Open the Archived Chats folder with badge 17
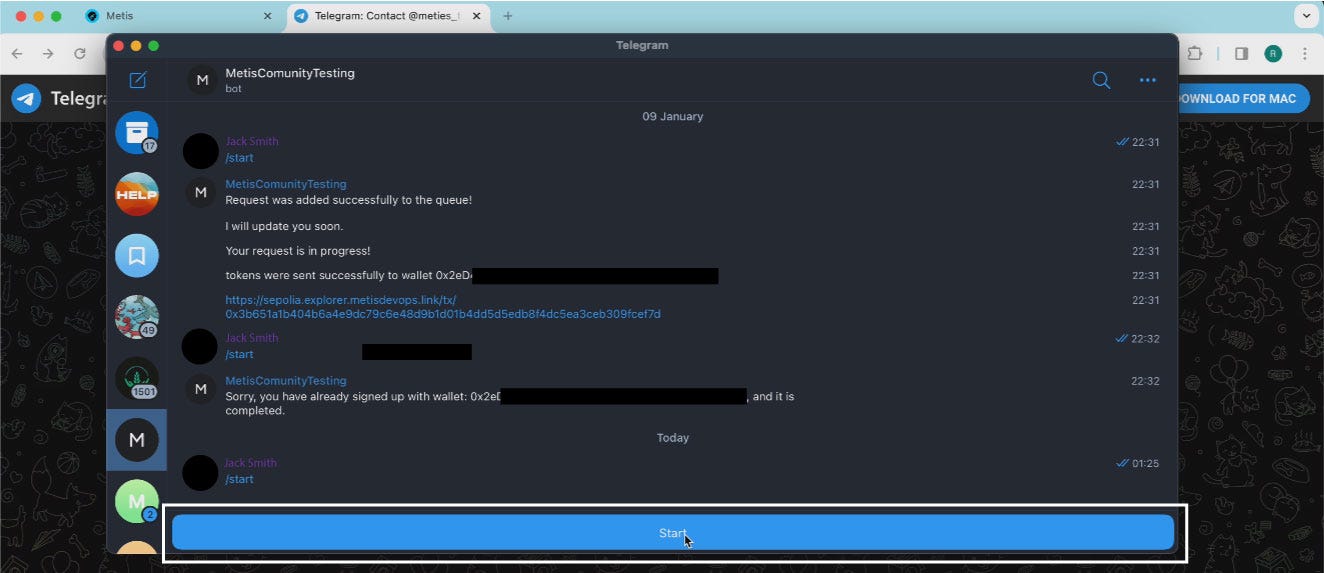1324x573 pixels. point(137,132)
